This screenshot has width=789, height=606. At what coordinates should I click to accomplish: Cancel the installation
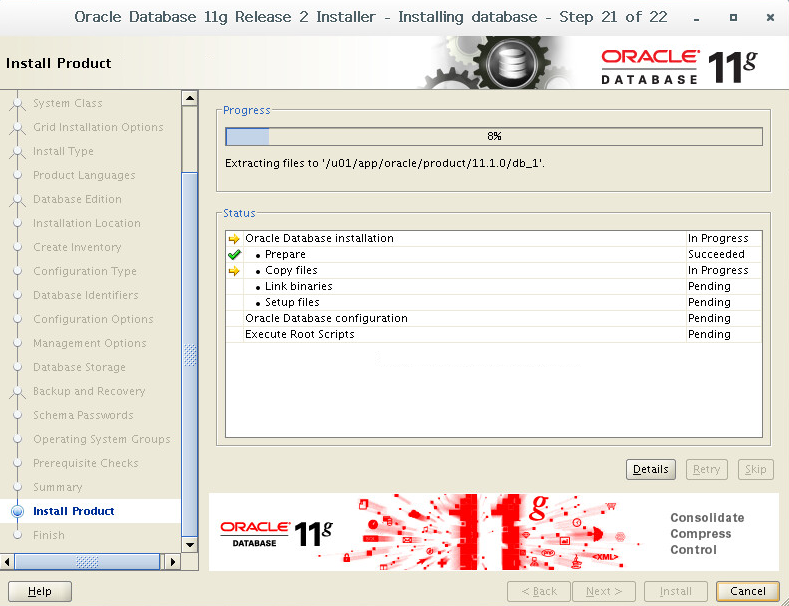pos(748,591)
